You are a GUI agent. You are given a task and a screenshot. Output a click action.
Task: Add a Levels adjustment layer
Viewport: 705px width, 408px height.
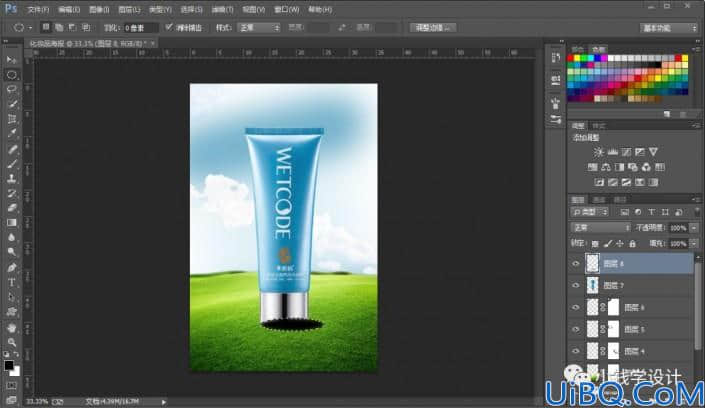(612, 152)
